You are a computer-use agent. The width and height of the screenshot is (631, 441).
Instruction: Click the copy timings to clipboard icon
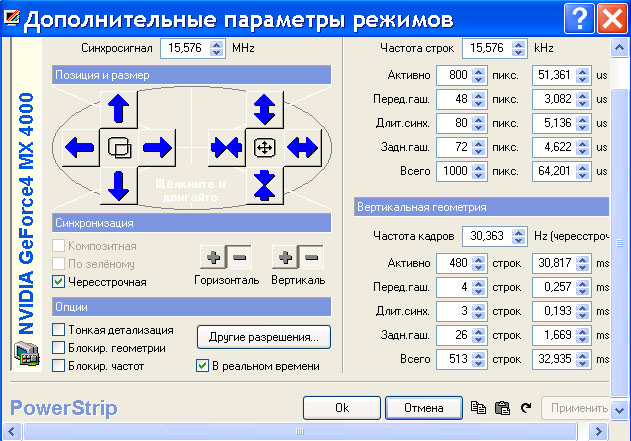point(478,408)
